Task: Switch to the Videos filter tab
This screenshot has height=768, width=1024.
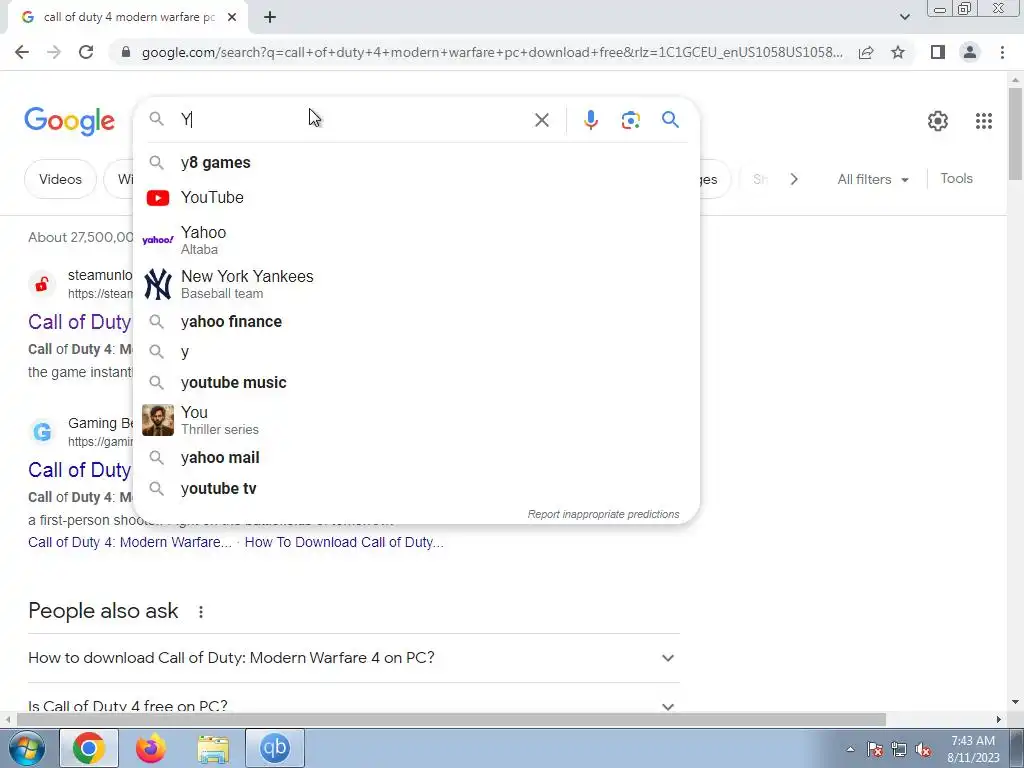Action: click(x=60, y=179)
